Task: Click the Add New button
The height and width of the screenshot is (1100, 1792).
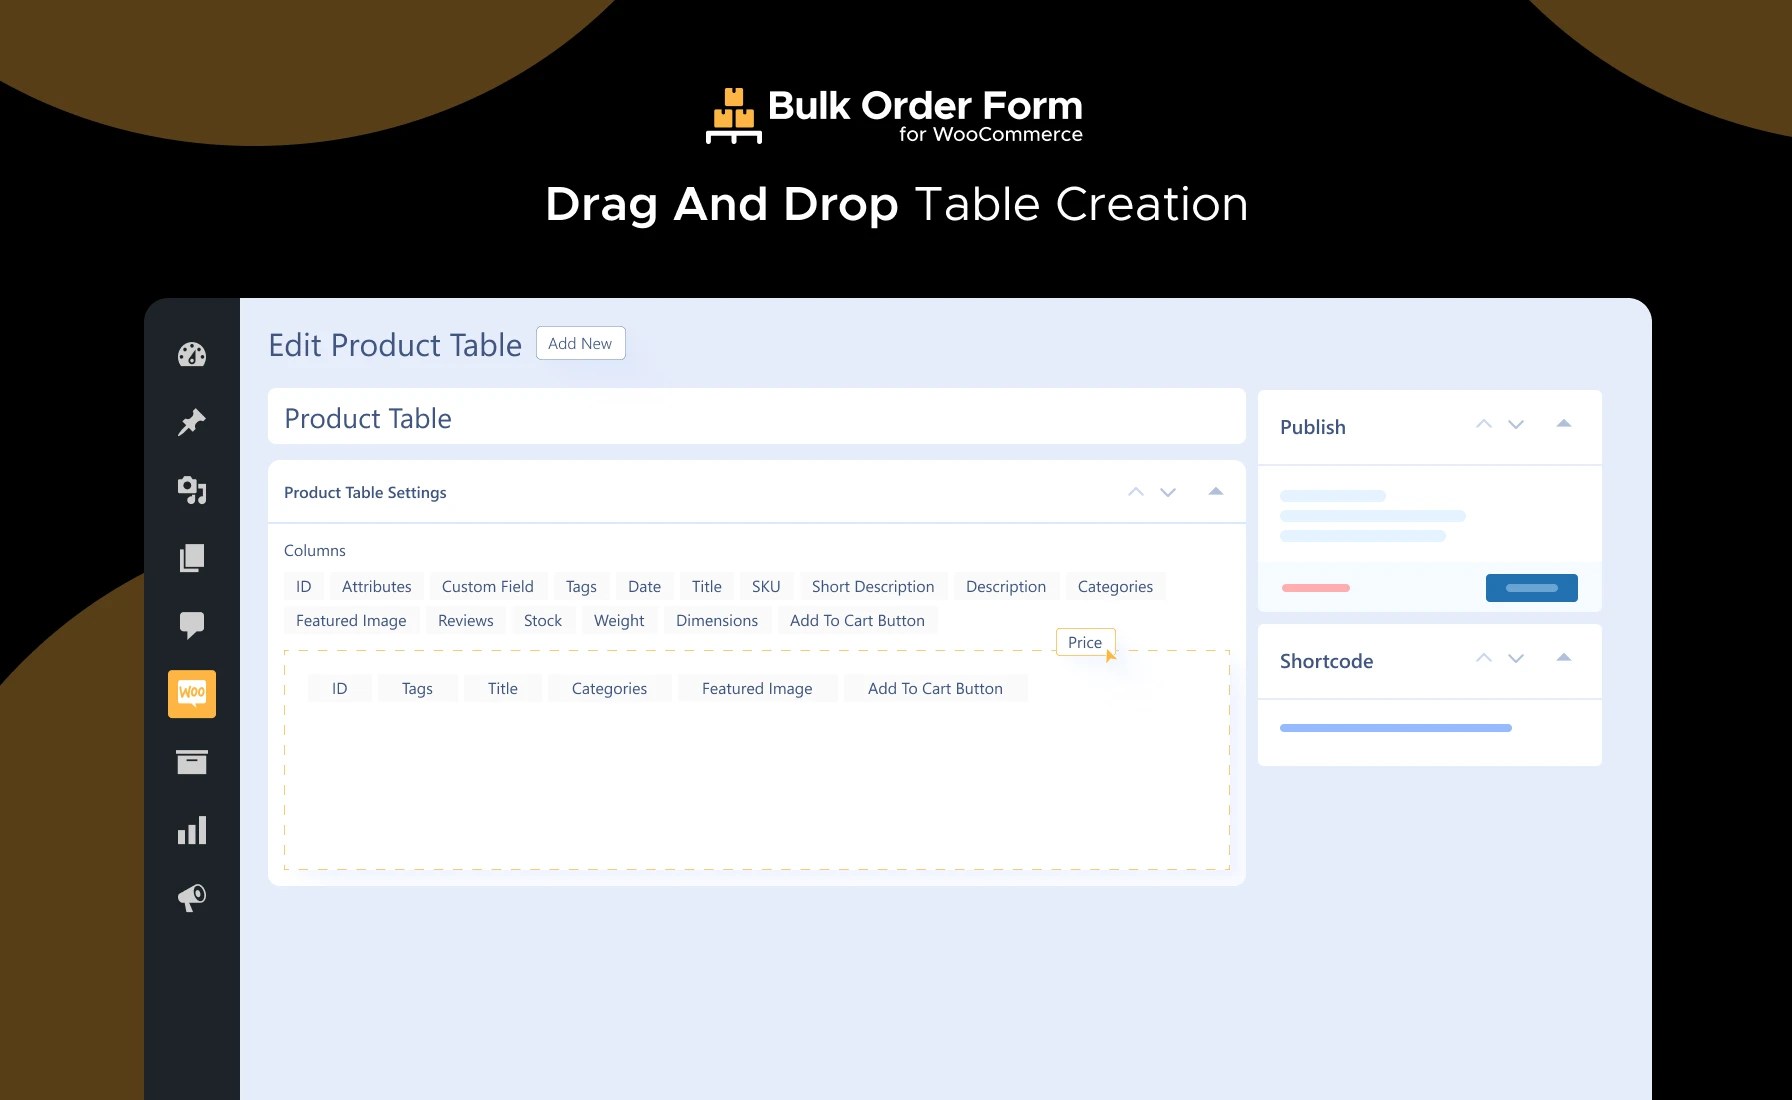Action: 580,343
